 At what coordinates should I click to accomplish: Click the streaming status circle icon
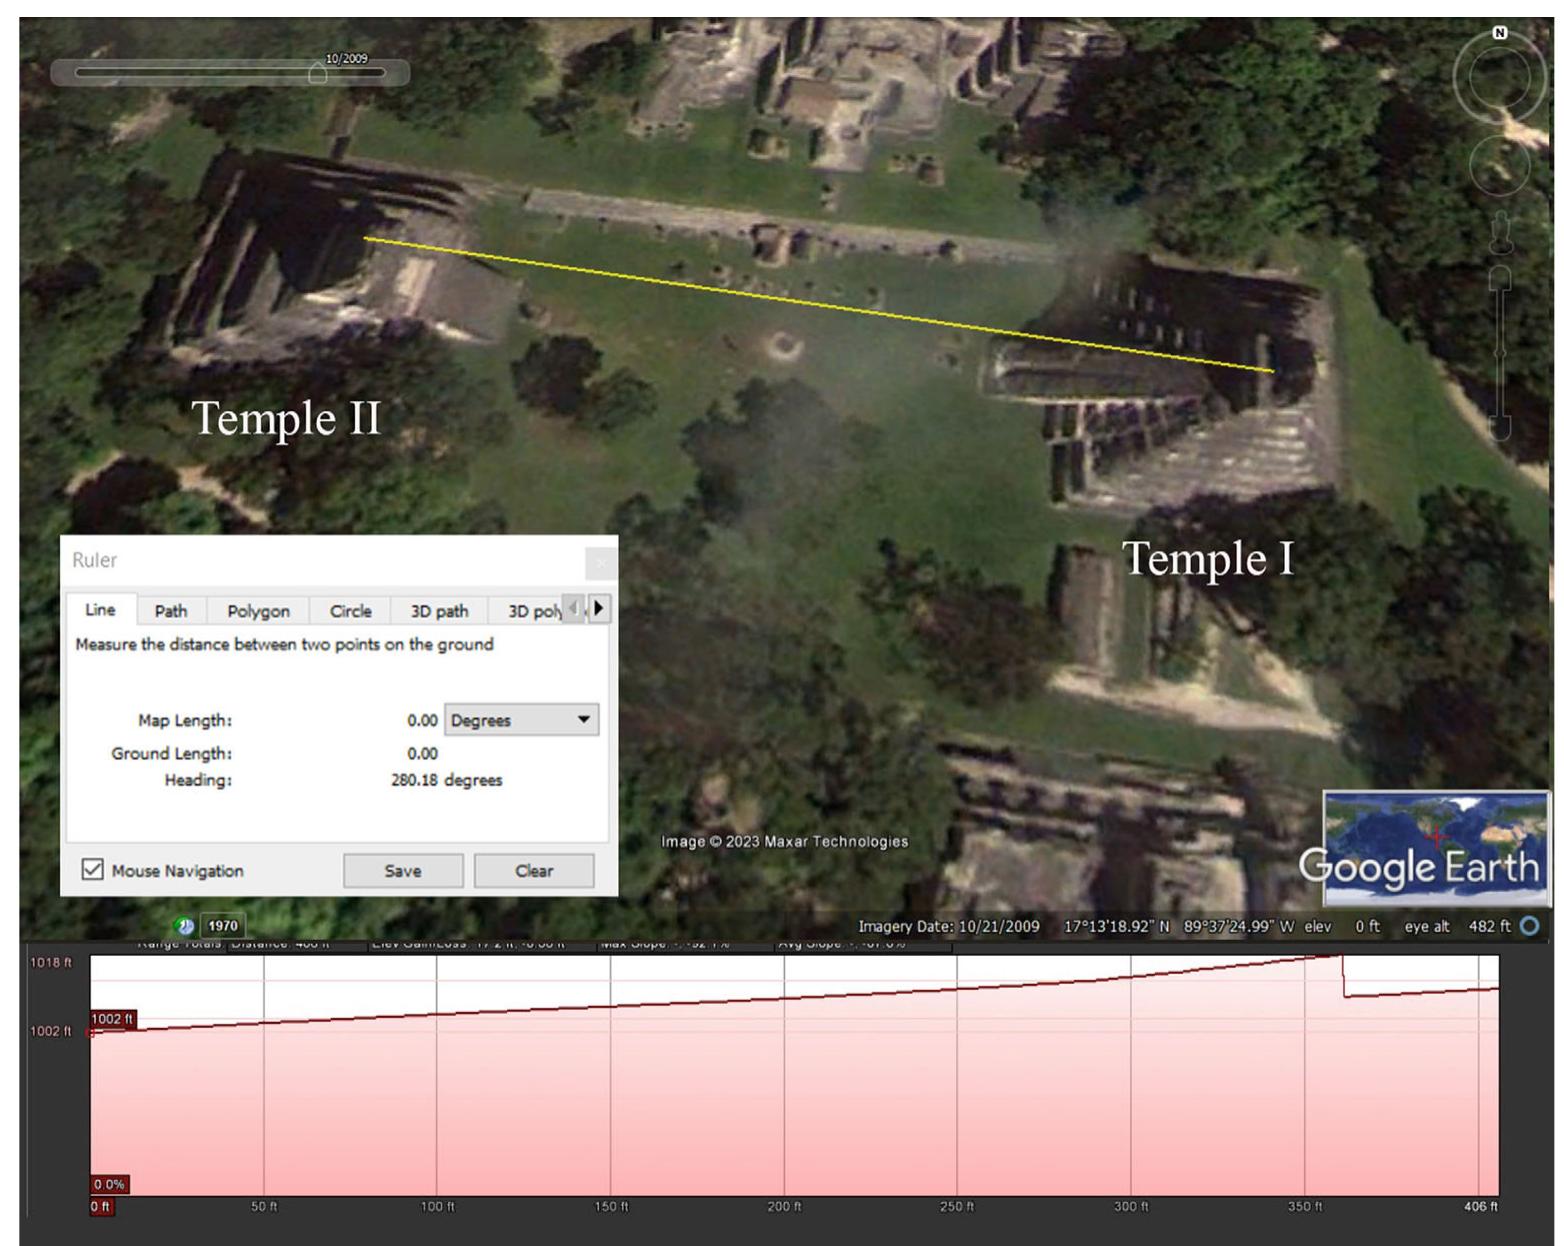pyautogui.click(x=1530, y=927)
